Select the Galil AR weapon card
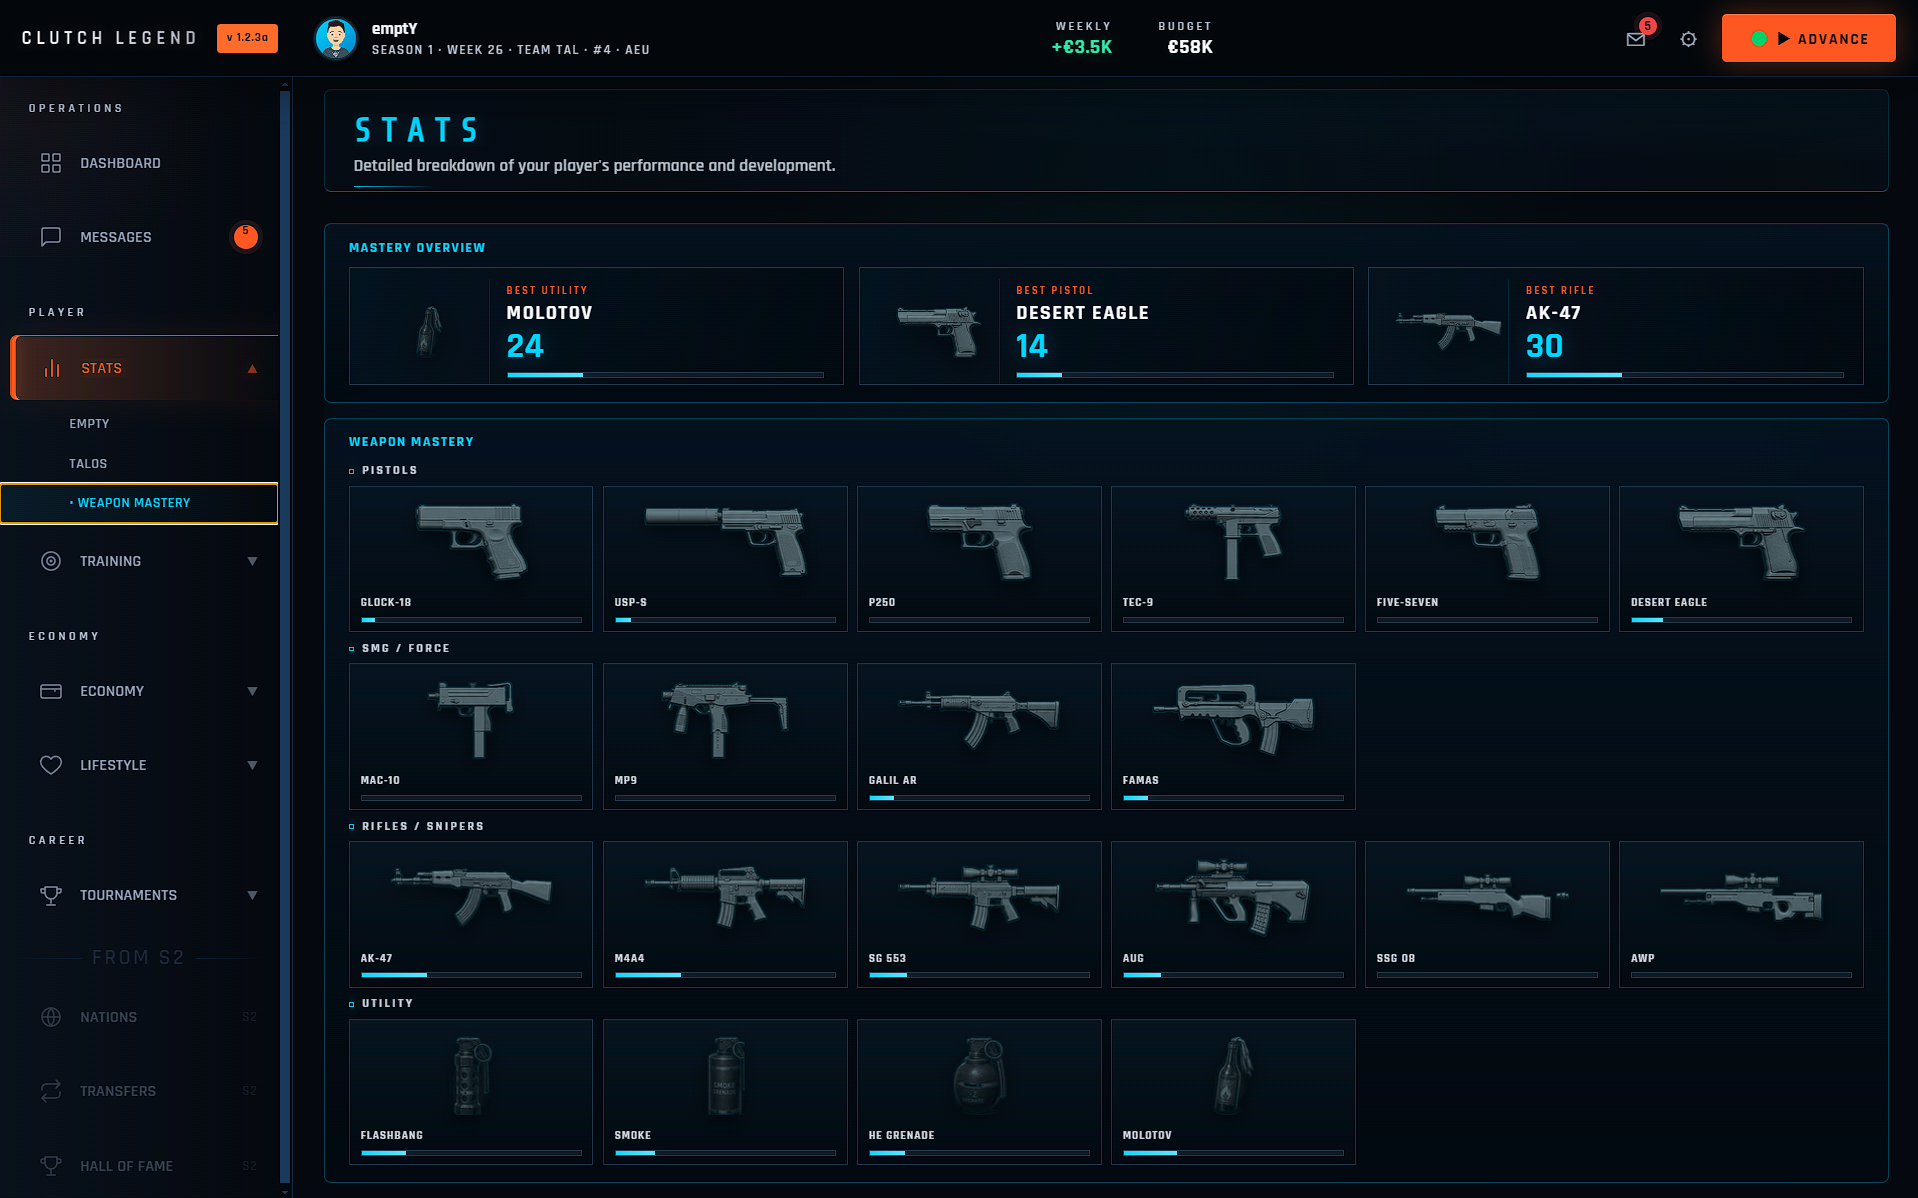 (979, 736)
